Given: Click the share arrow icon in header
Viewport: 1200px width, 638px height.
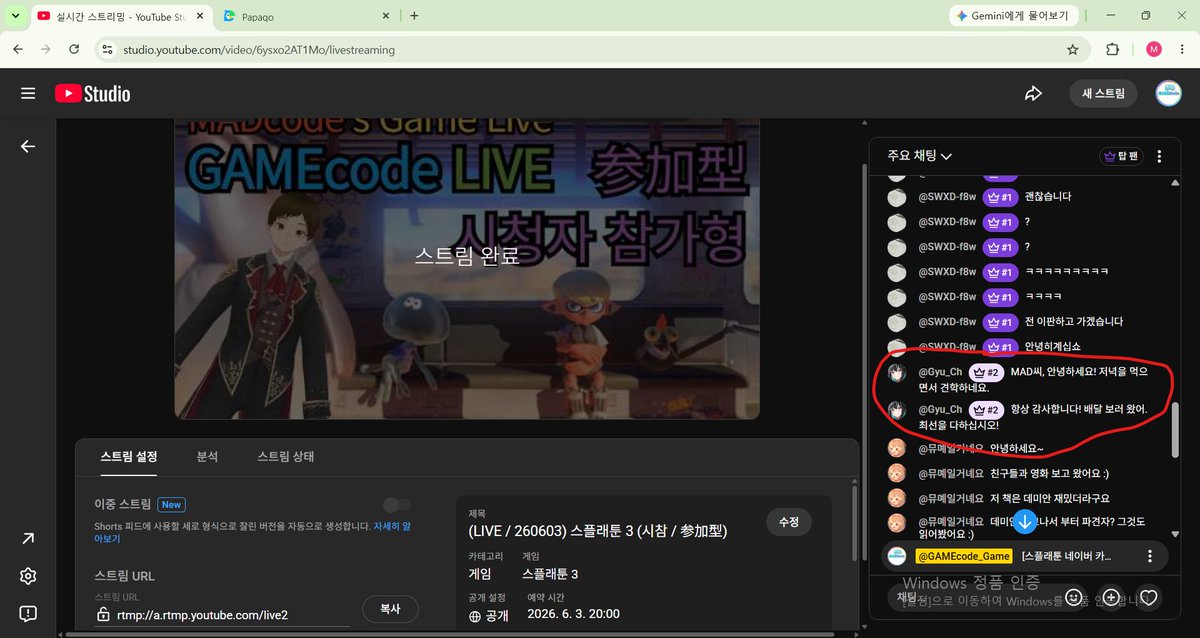Looking at the screenshot, I should (1033, 94).
